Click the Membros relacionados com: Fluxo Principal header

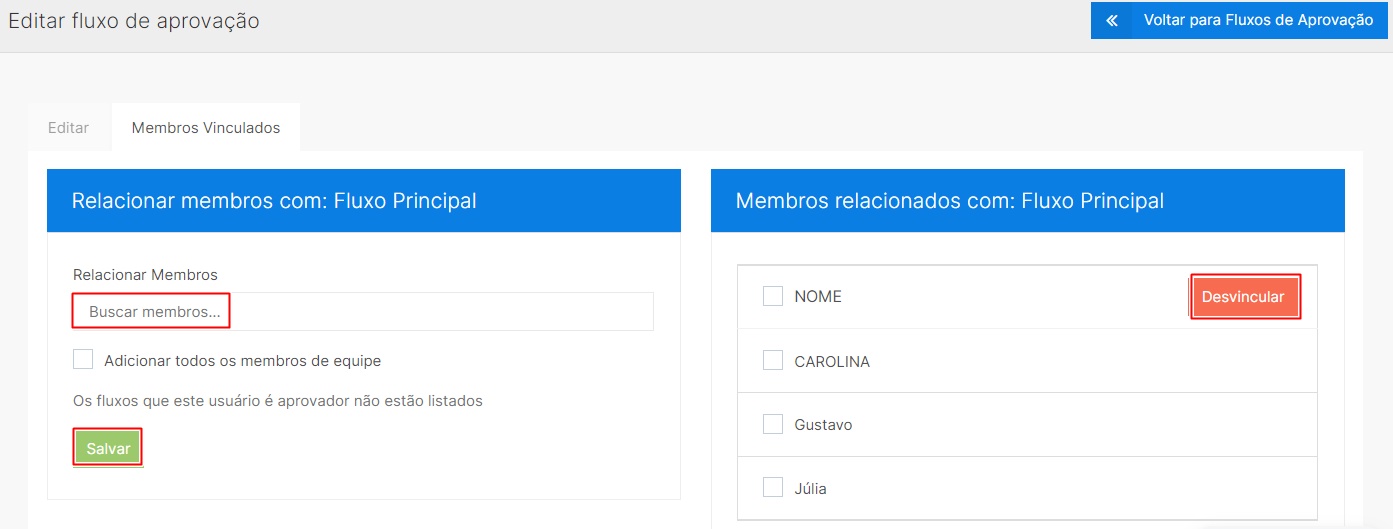1028,201
